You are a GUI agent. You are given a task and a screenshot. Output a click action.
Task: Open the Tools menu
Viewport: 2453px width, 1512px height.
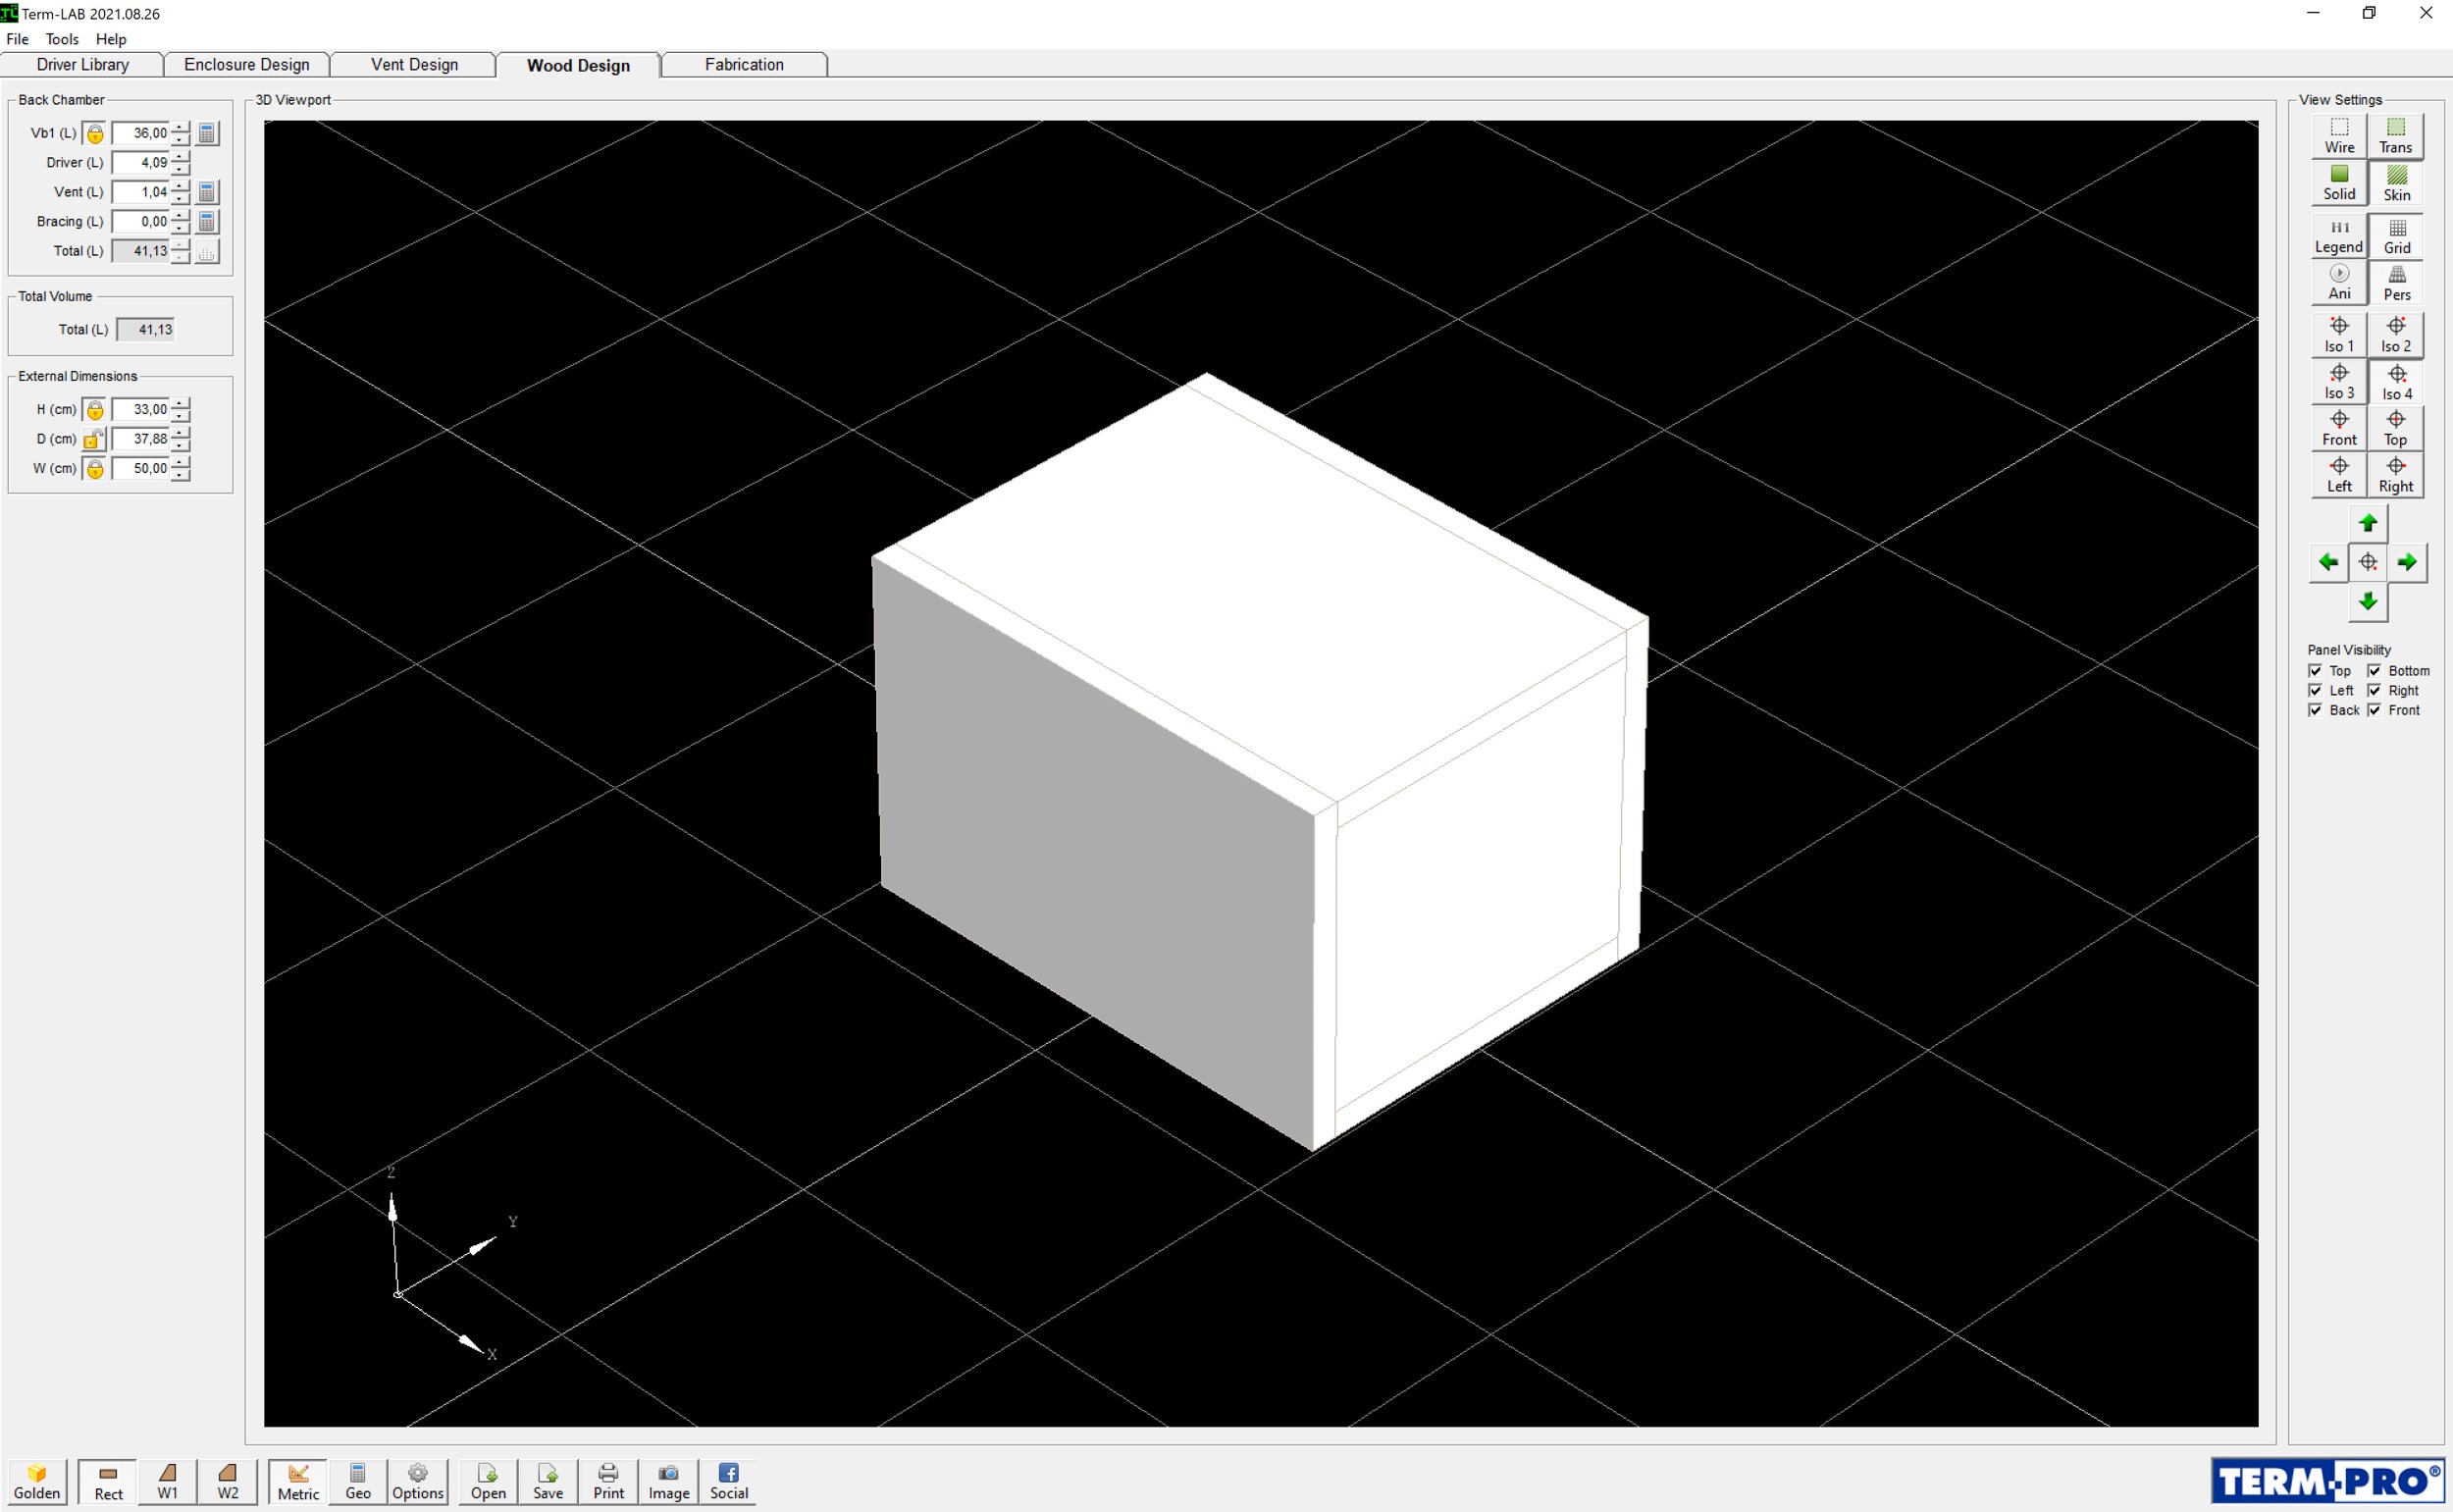click(x=62, y=39)
